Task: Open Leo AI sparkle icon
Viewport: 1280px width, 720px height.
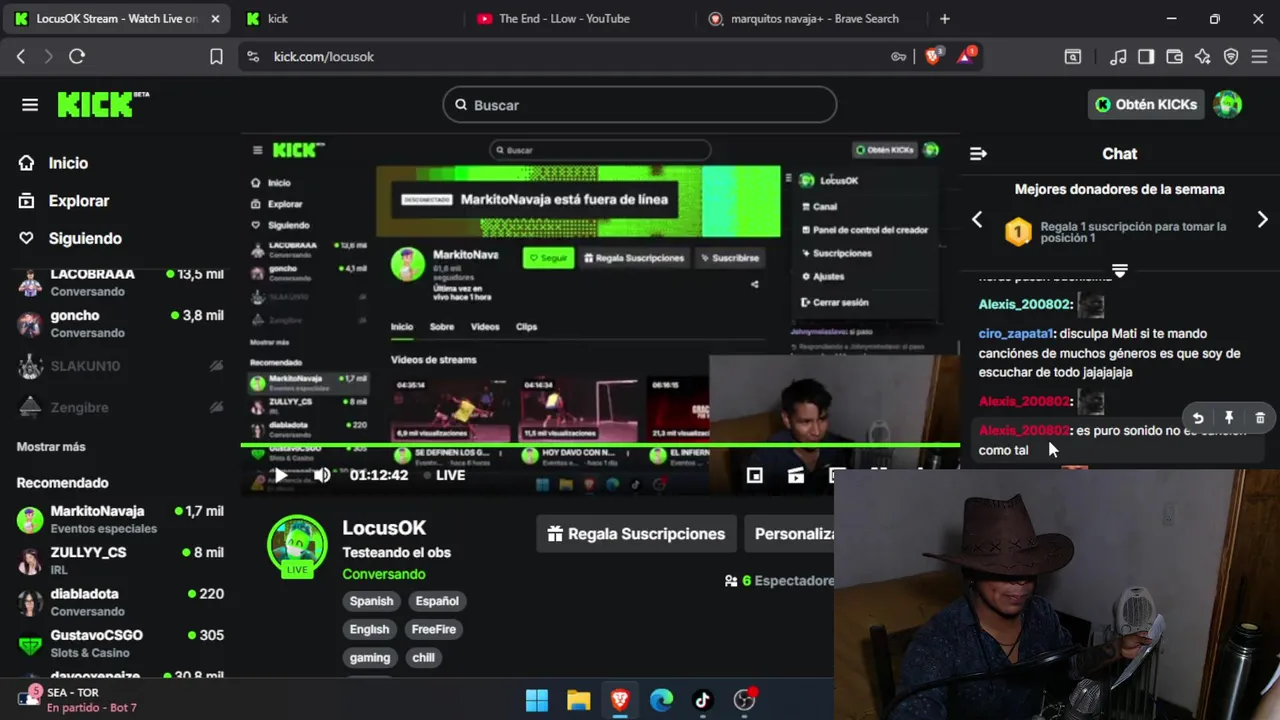Action: coord(1203,57)
